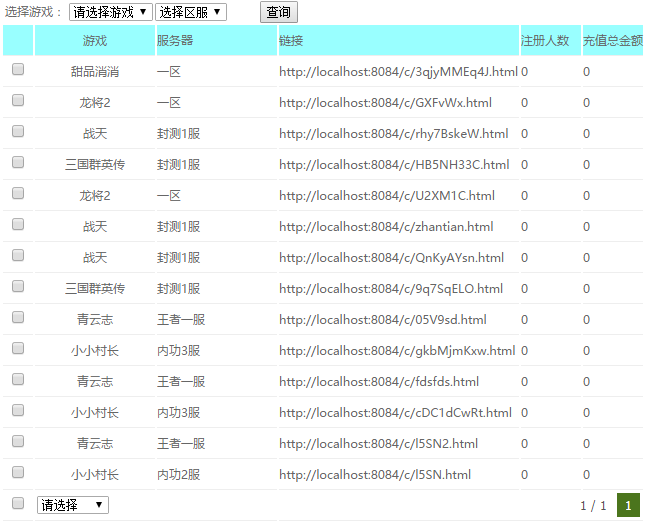
Task: Tick the 05V9sd.html row checkbox
Action: pyautogui.click(x=18, y=317)
